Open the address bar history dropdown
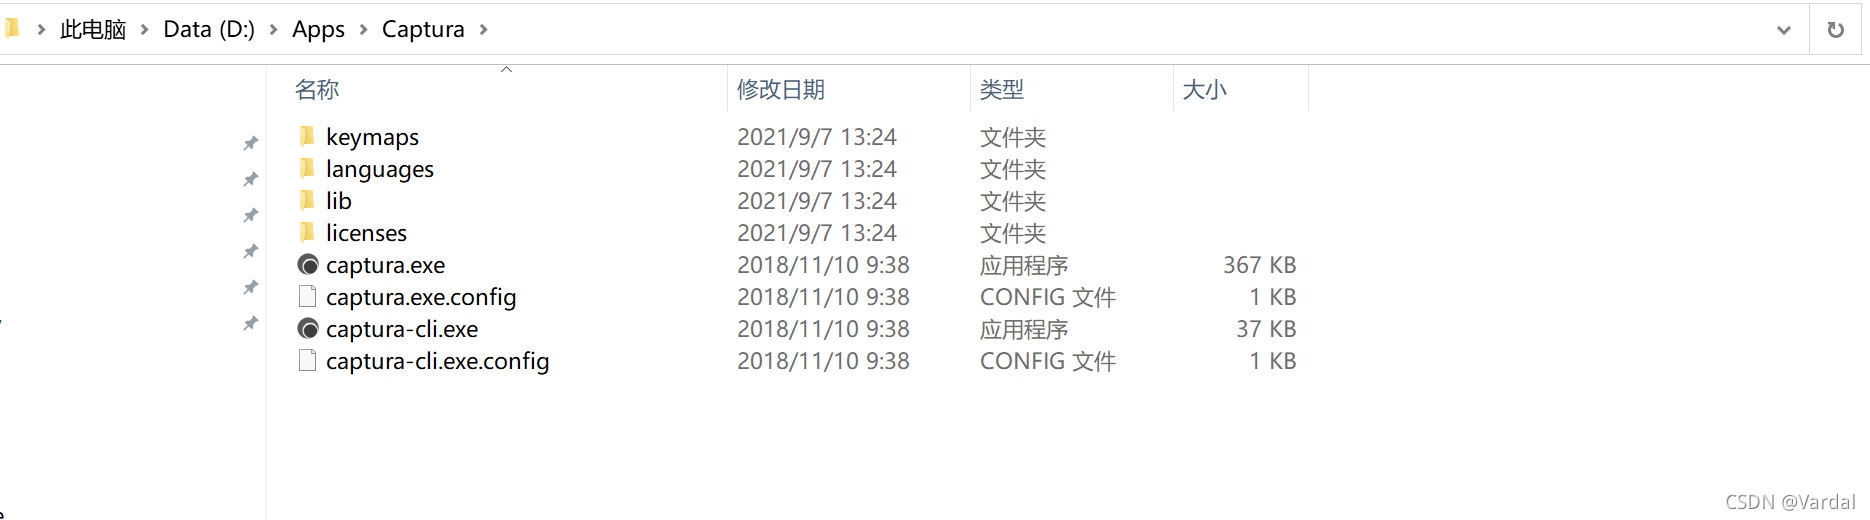Screen dimensions: 1870x520 coord(1784,30)
